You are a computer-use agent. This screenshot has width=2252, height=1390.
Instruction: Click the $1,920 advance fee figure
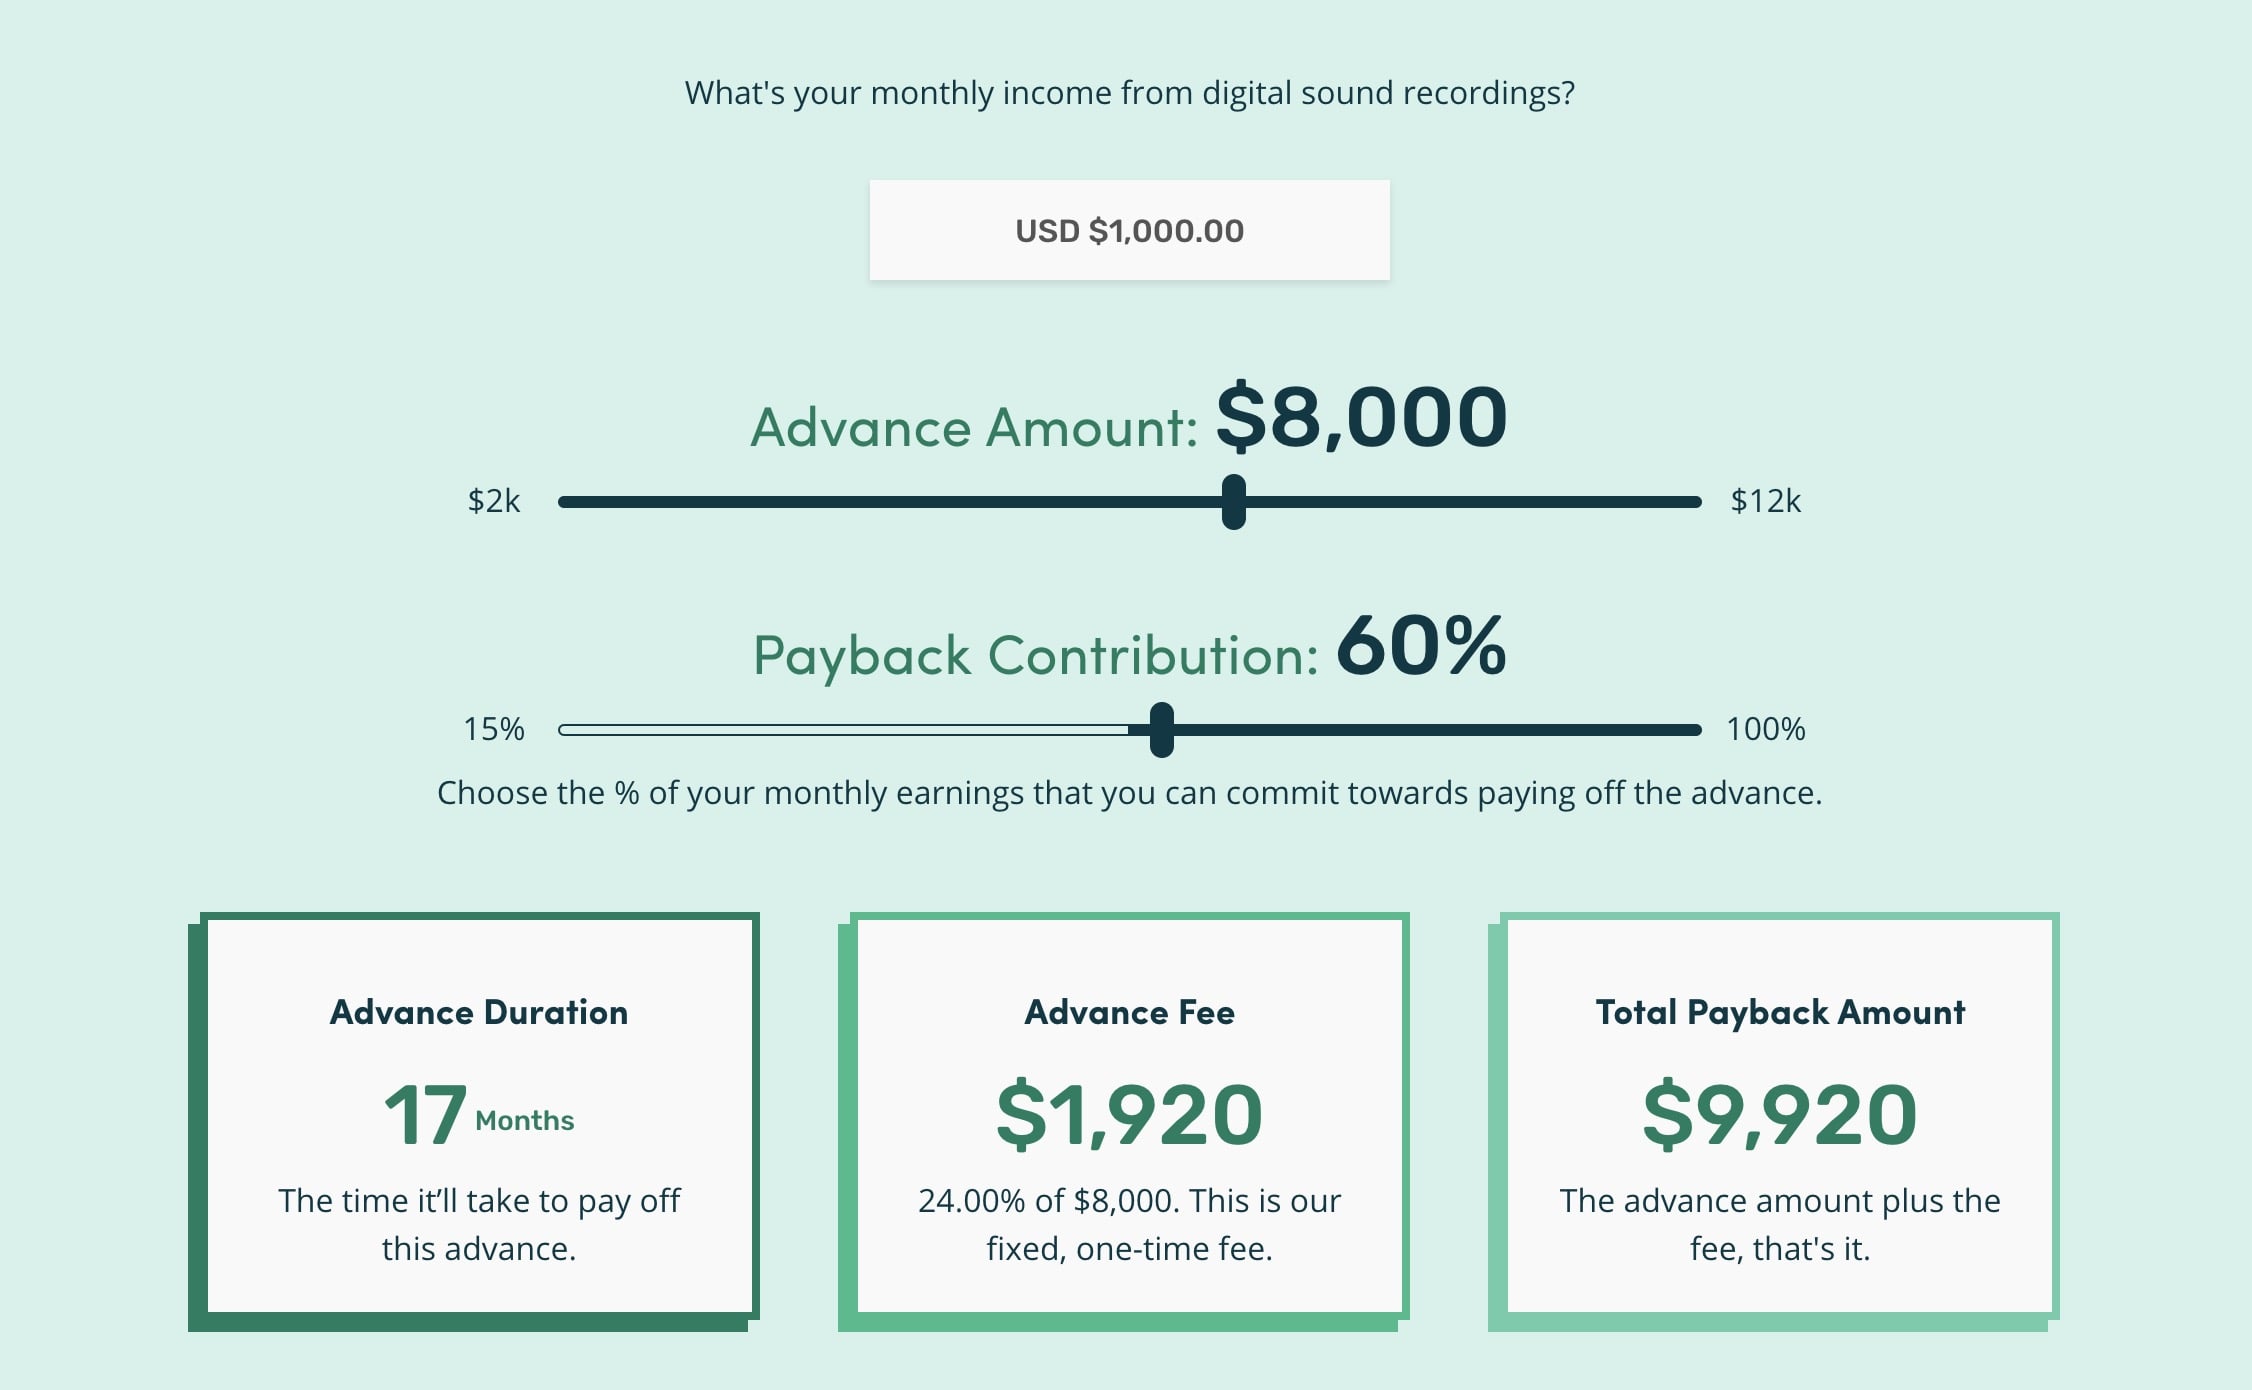click(x=1129, y=1114)
